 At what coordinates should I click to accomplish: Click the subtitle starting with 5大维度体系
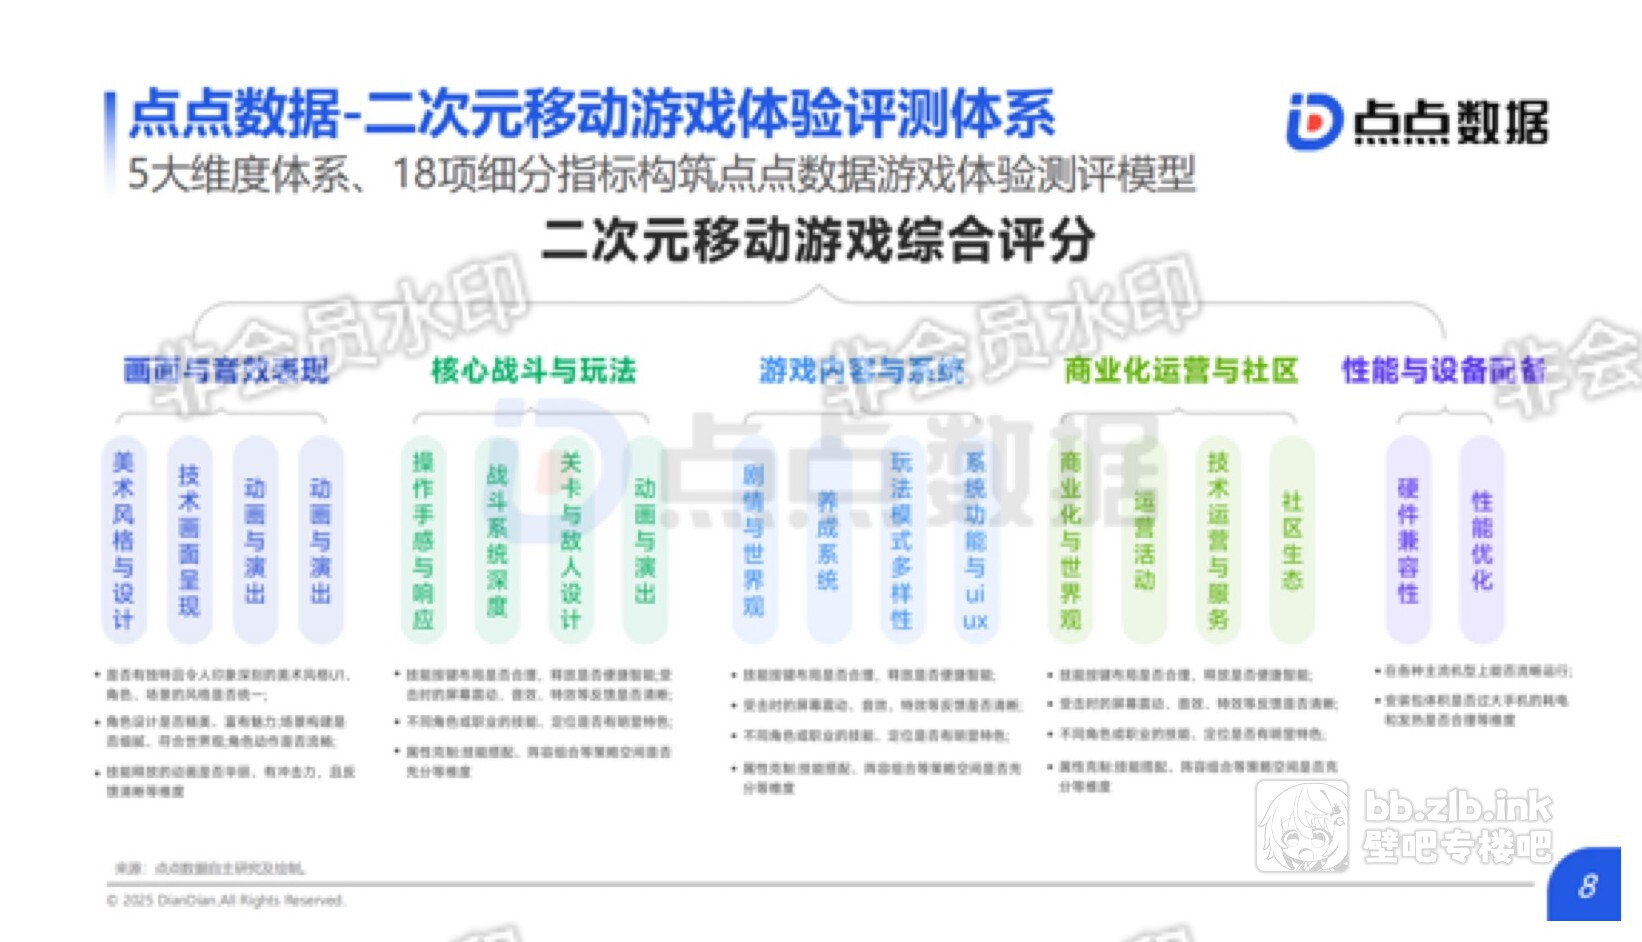[x=661, y=174]
